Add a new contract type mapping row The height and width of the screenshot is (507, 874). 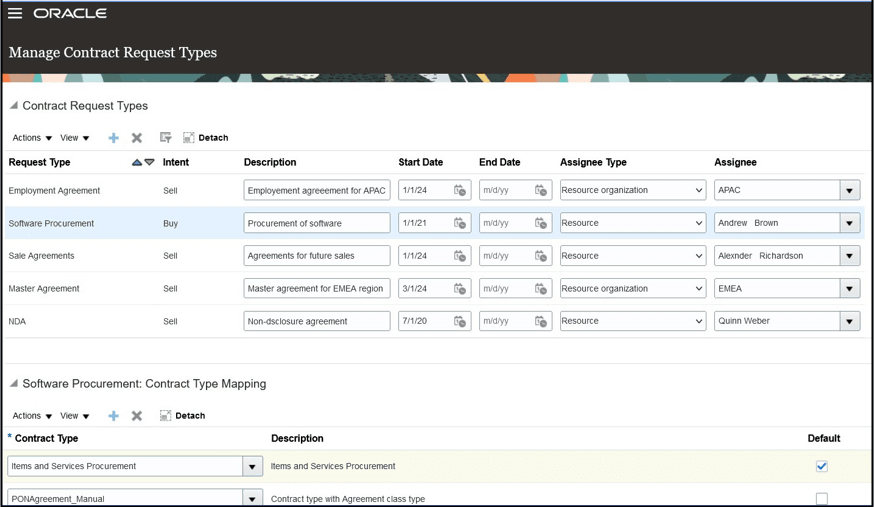click(x=114, y=416)
